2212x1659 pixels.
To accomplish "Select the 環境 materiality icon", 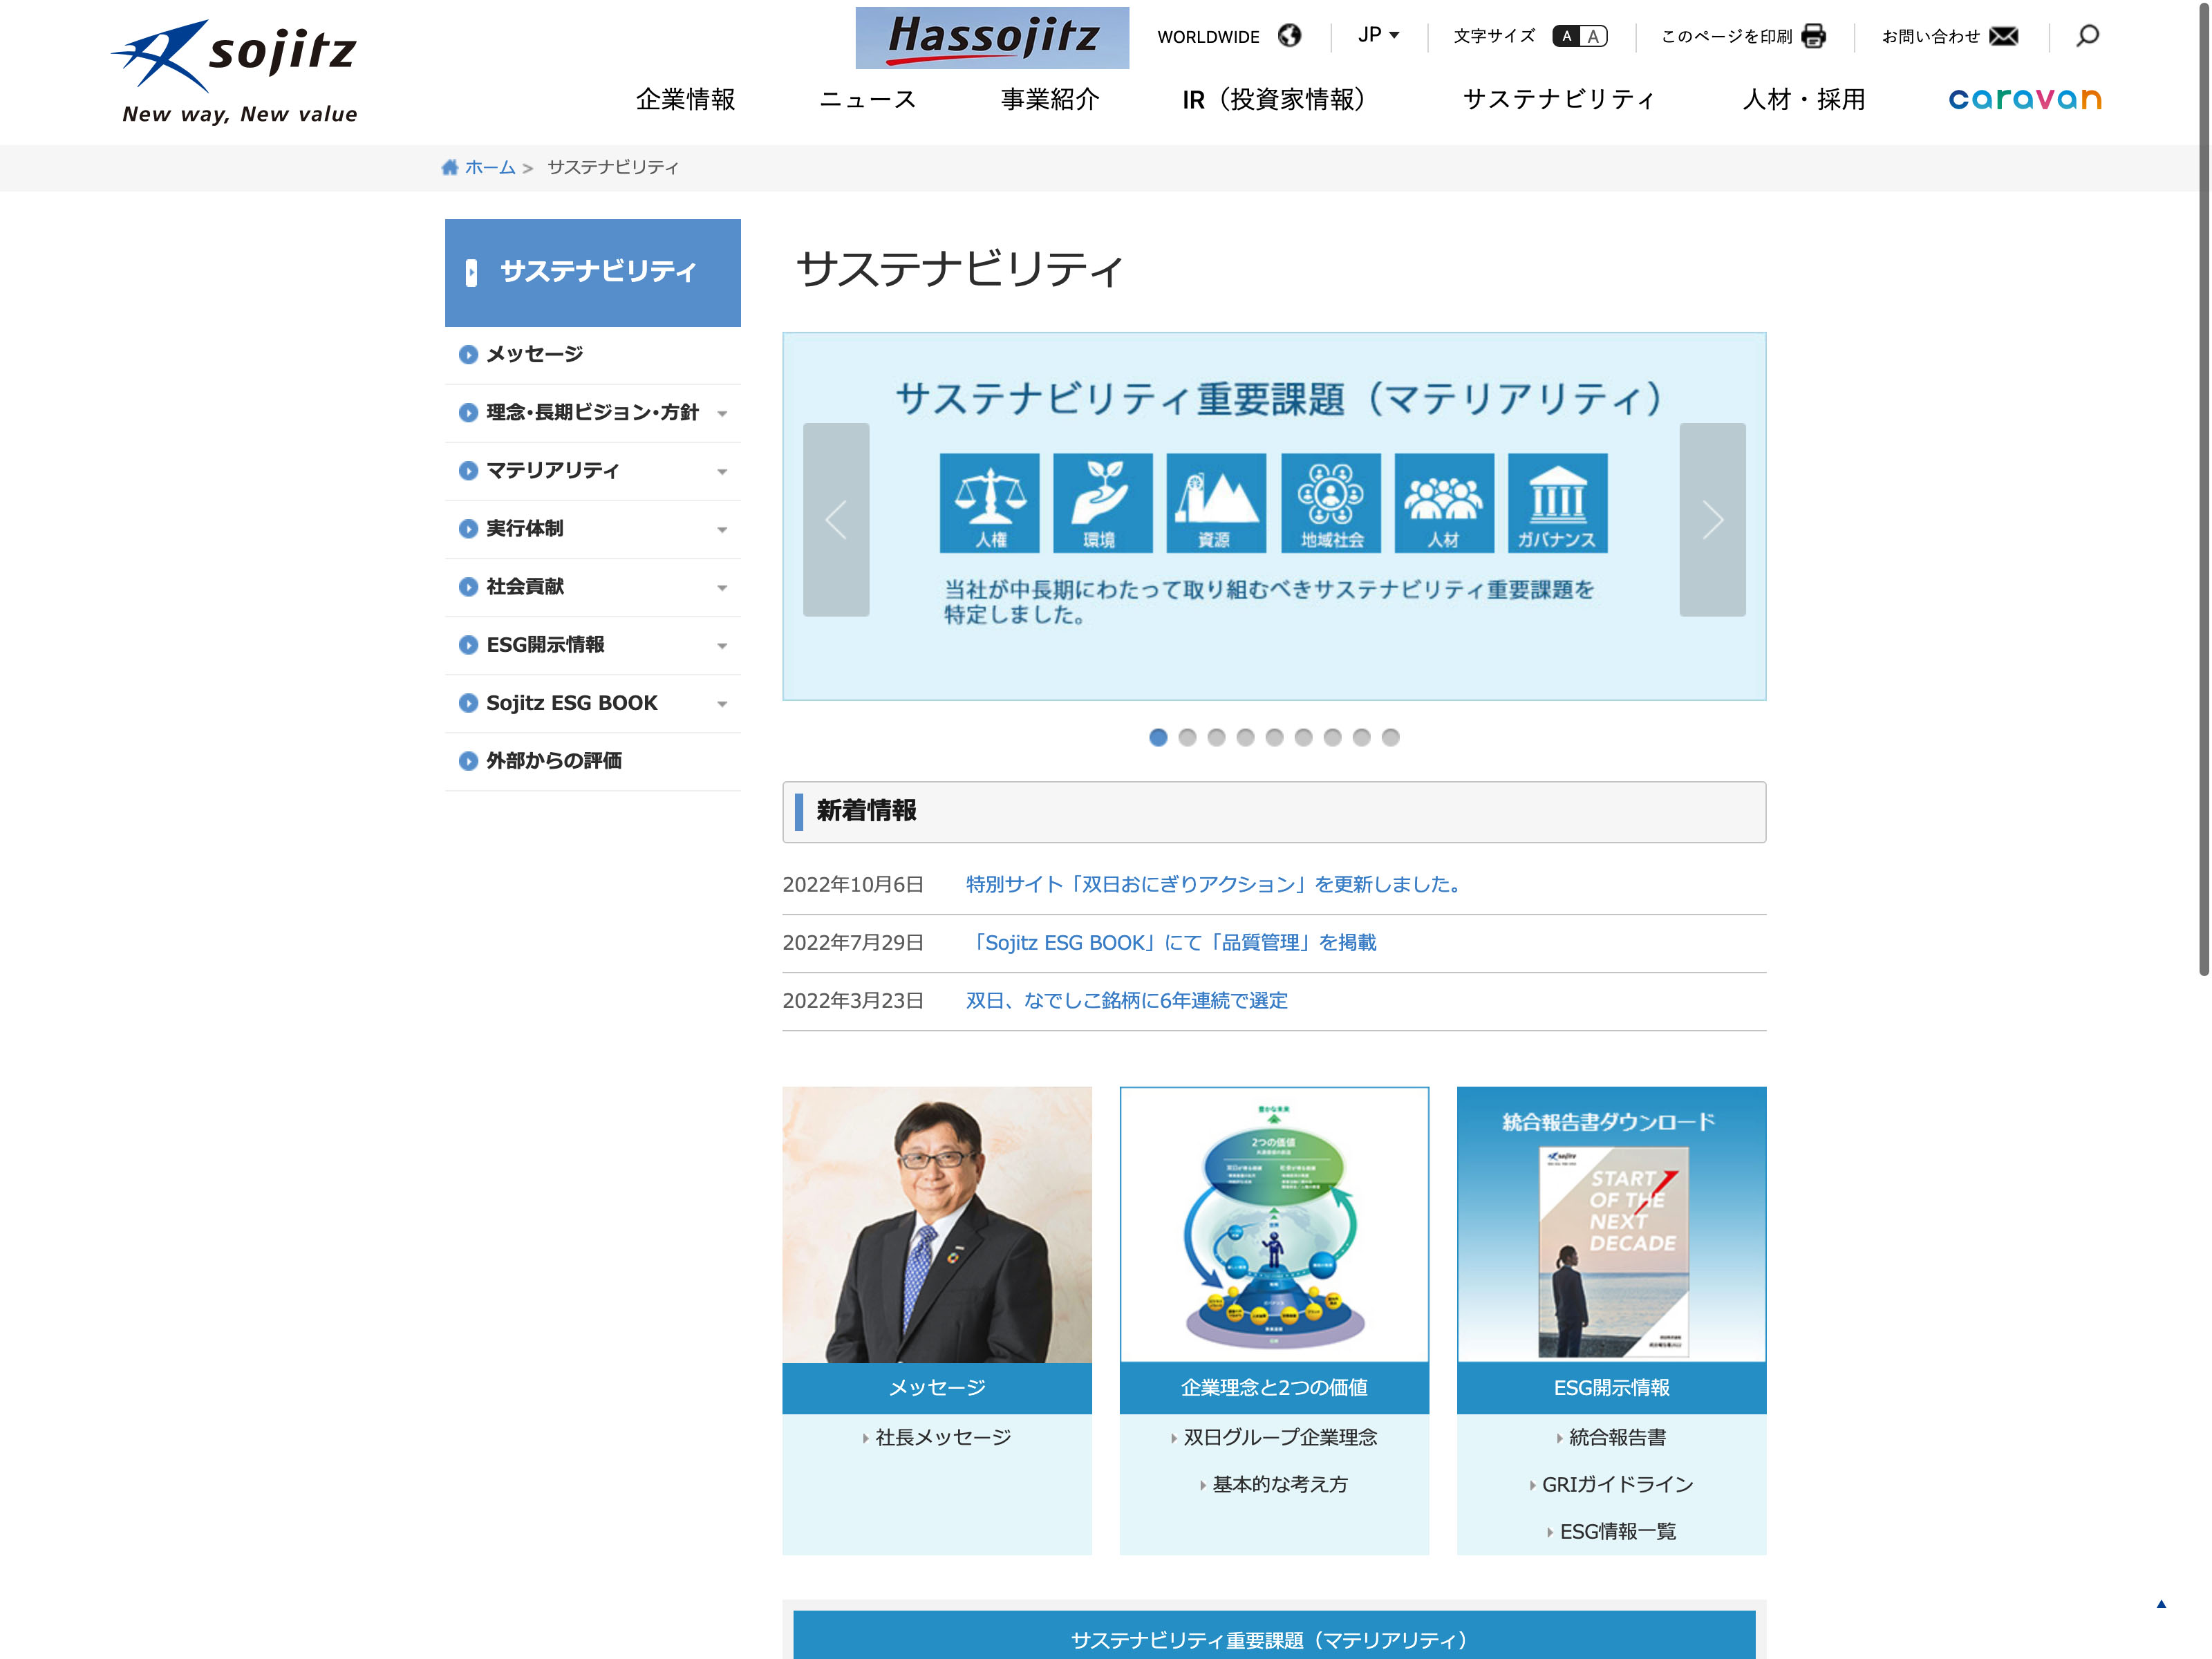I will pyautogui.click(x=1103, y=503).
